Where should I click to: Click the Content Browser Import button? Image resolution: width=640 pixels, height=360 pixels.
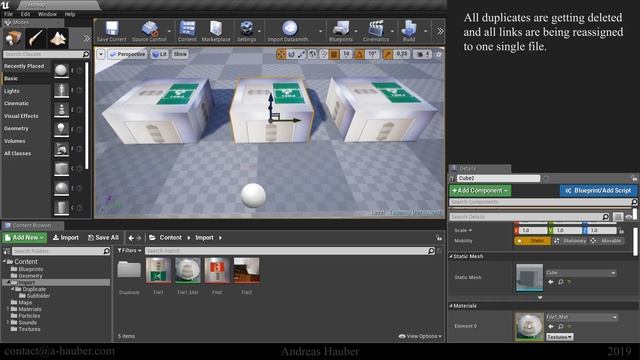tap(66, 238)
